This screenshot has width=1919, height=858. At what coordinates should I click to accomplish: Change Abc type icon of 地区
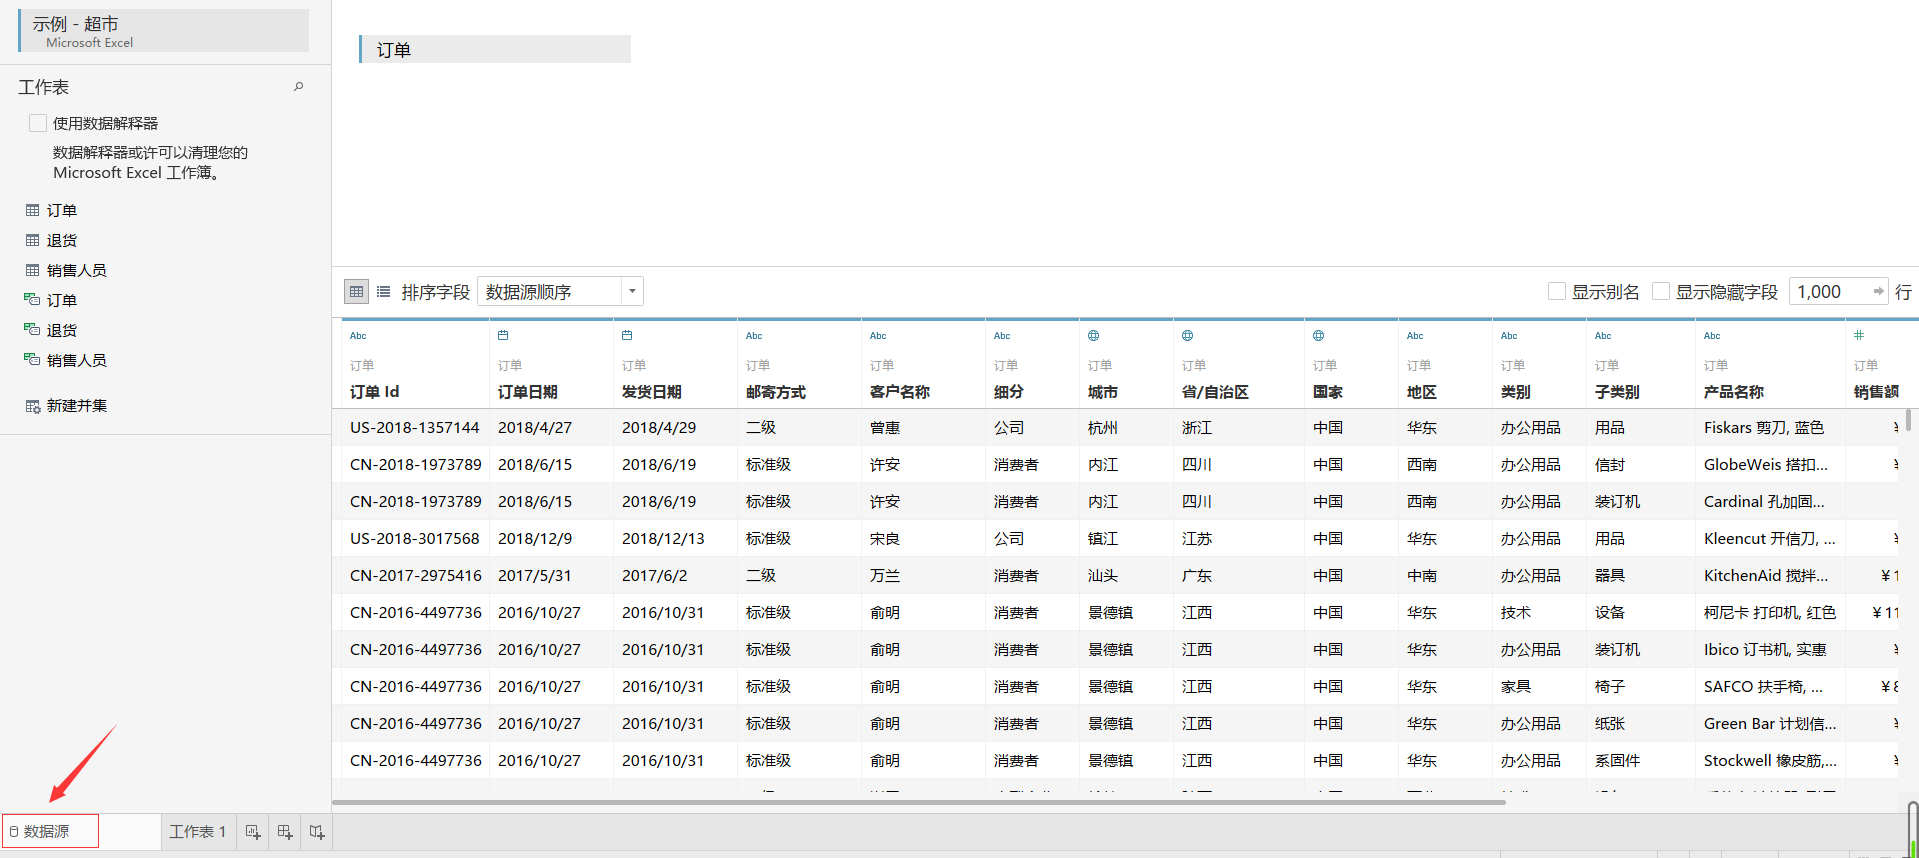click(x=1415, y=336)
